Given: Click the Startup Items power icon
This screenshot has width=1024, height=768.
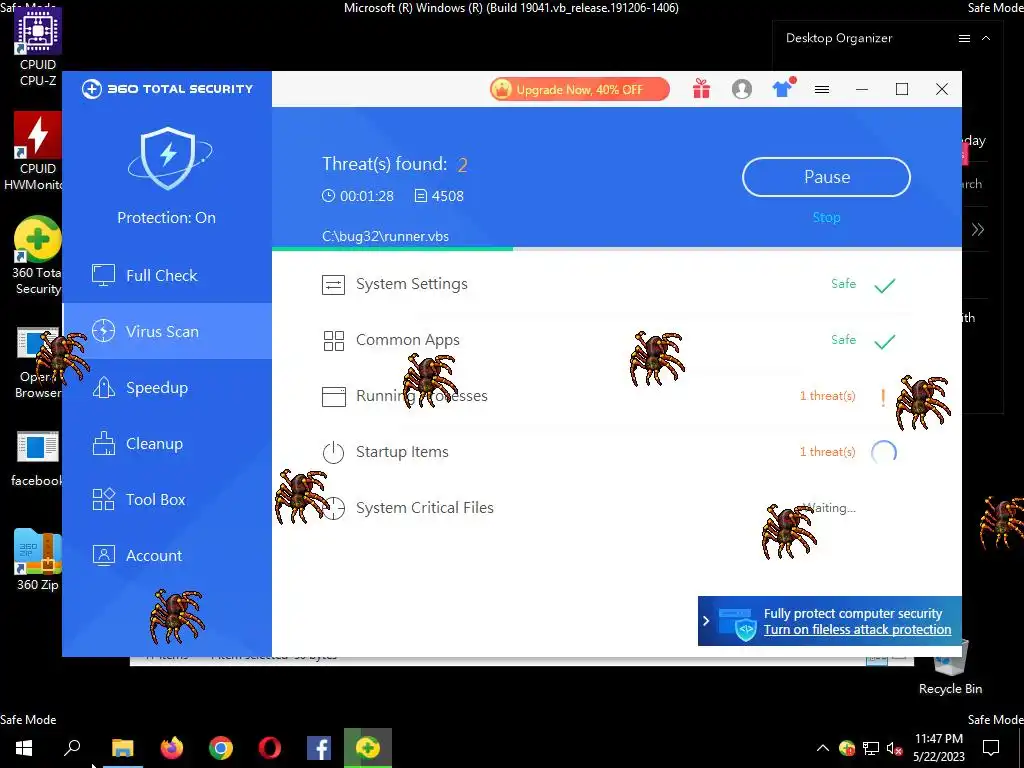Looking at the screenshot, I should click(x=333, y=452).
